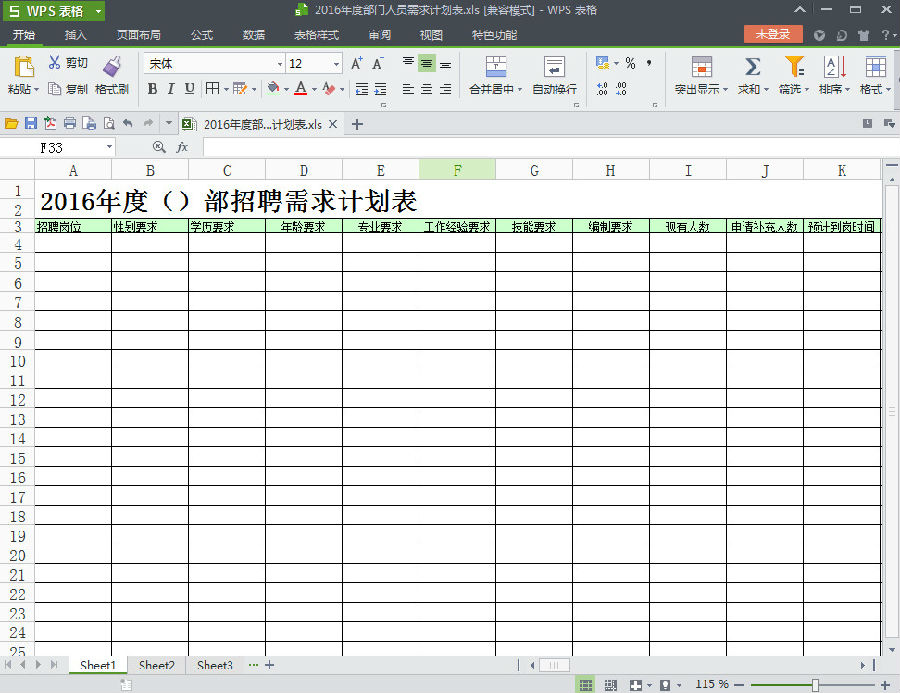Screen dimensions: 900x693
Task: Decrease indent of cell text
Action: coord(362,89)
